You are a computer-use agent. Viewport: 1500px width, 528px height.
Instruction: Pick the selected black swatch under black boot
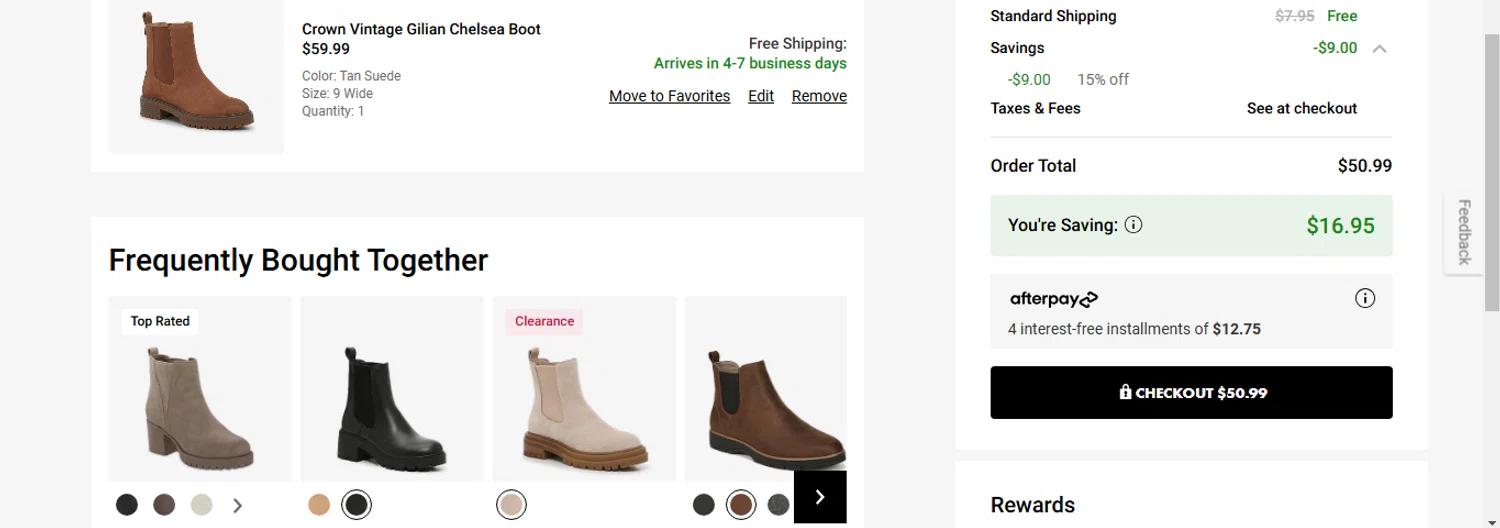tap(356, 505)
